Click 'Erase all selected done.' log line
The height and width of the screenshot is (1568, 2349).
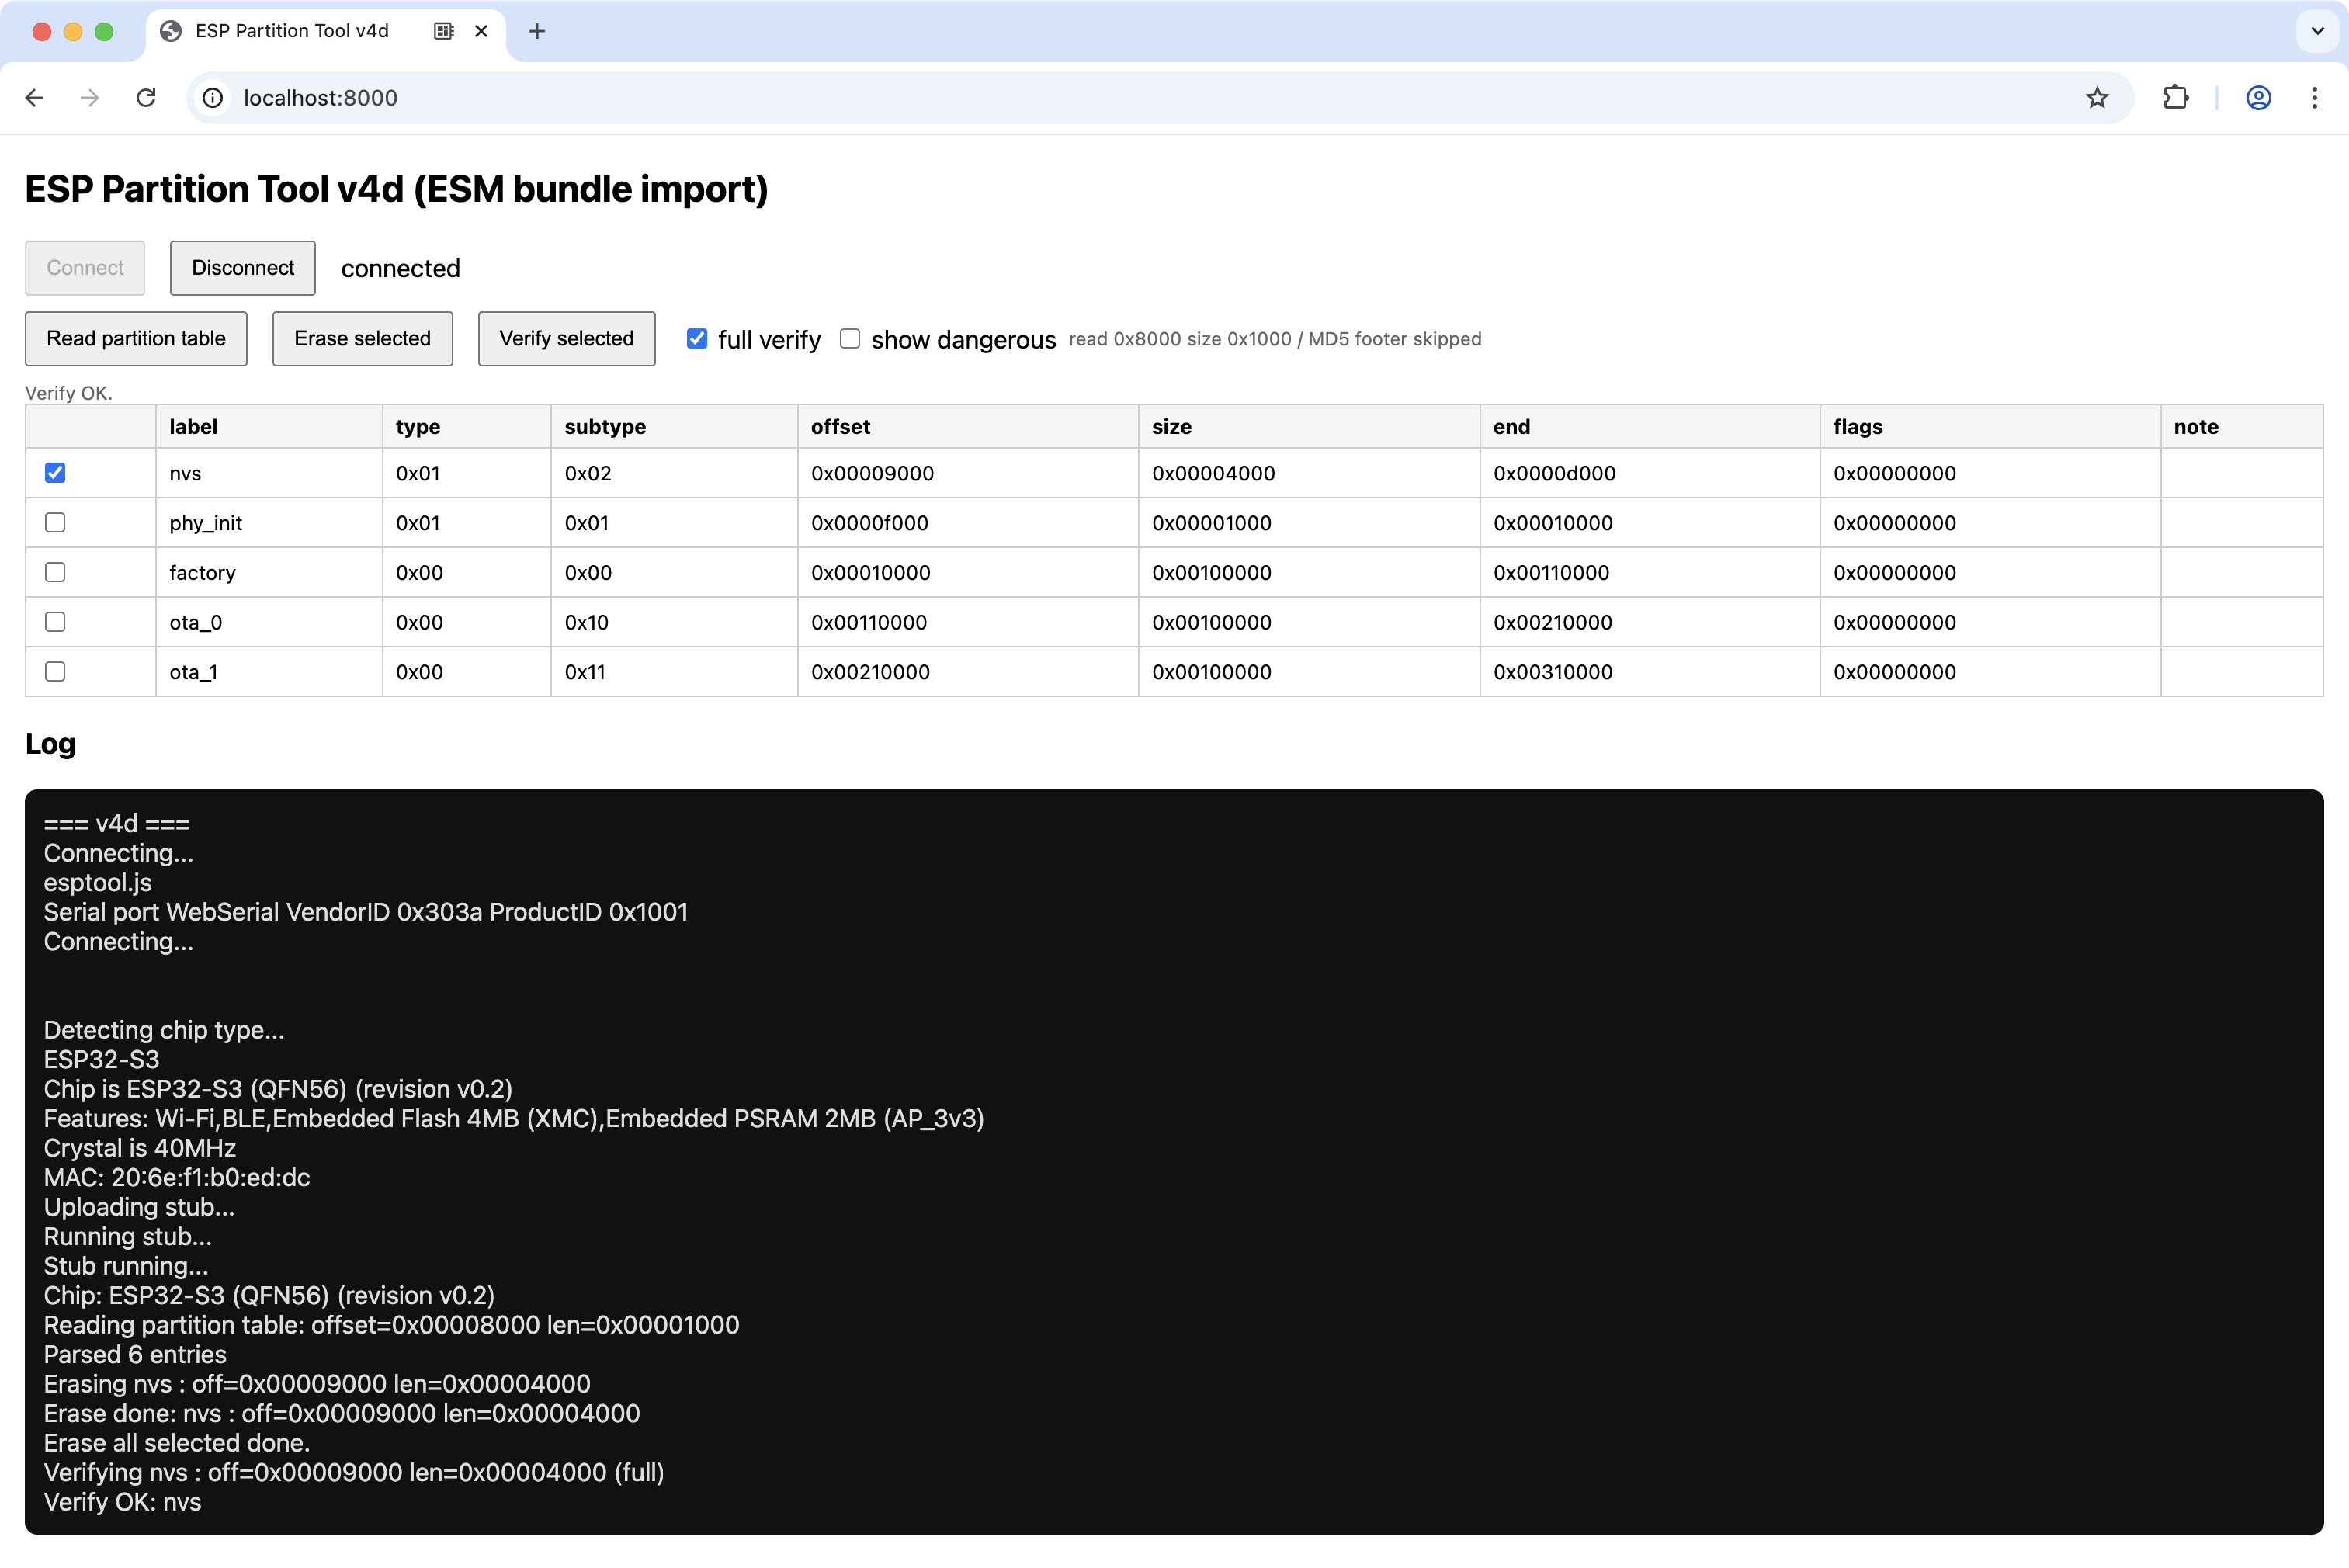click(x=176, y=1443)
